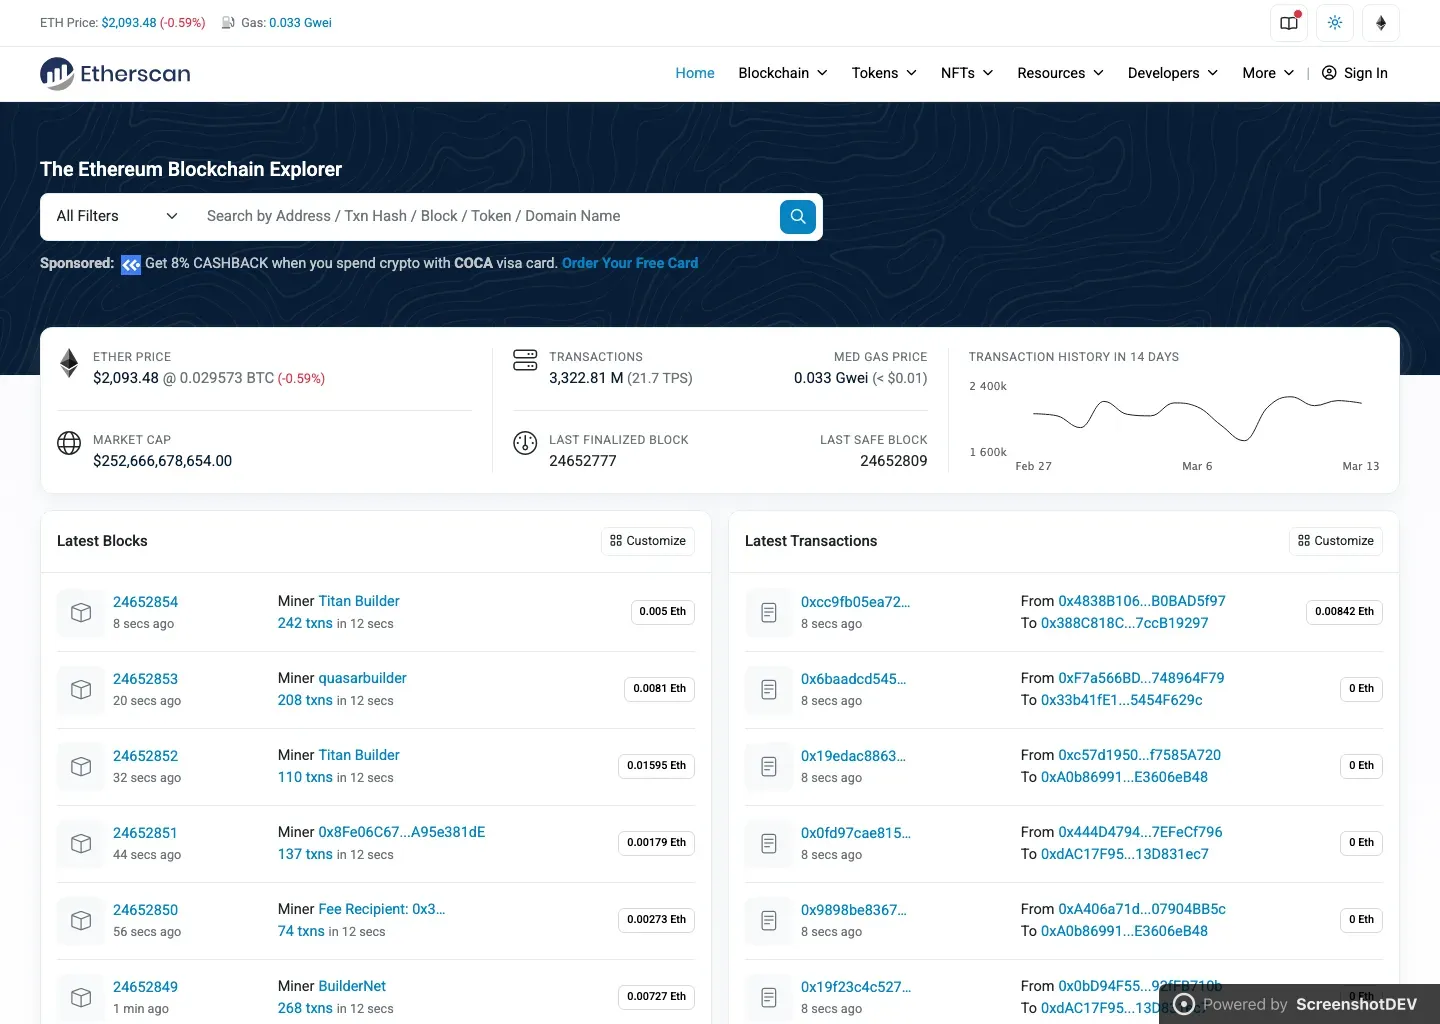
Task: Open recipient address 0x388C818C...7ccB19297
Action: (1124, 623)
